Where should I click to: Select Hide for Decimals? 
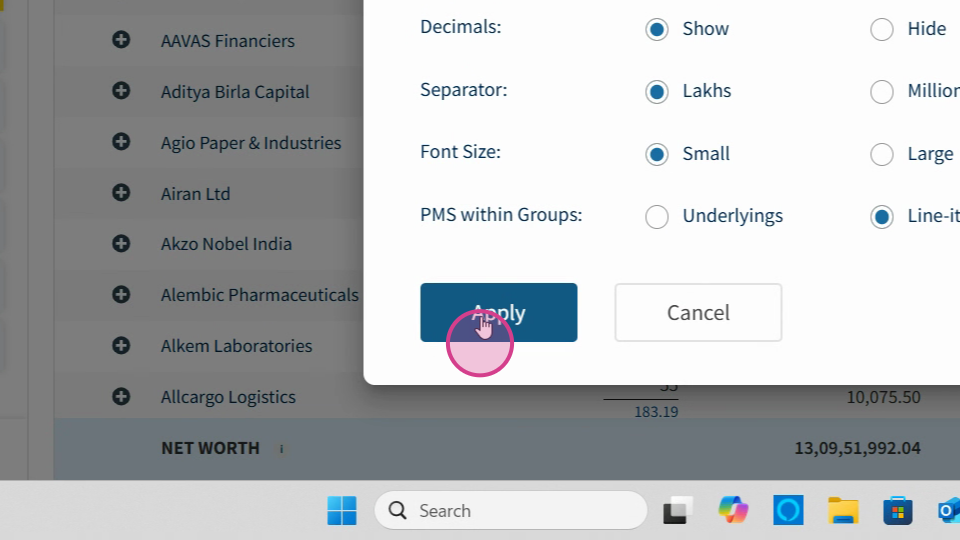(x=882, y=29)
